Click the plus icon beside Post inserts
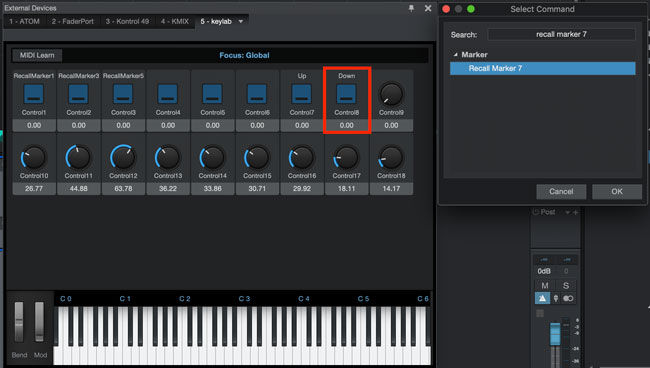 point(575,213)
